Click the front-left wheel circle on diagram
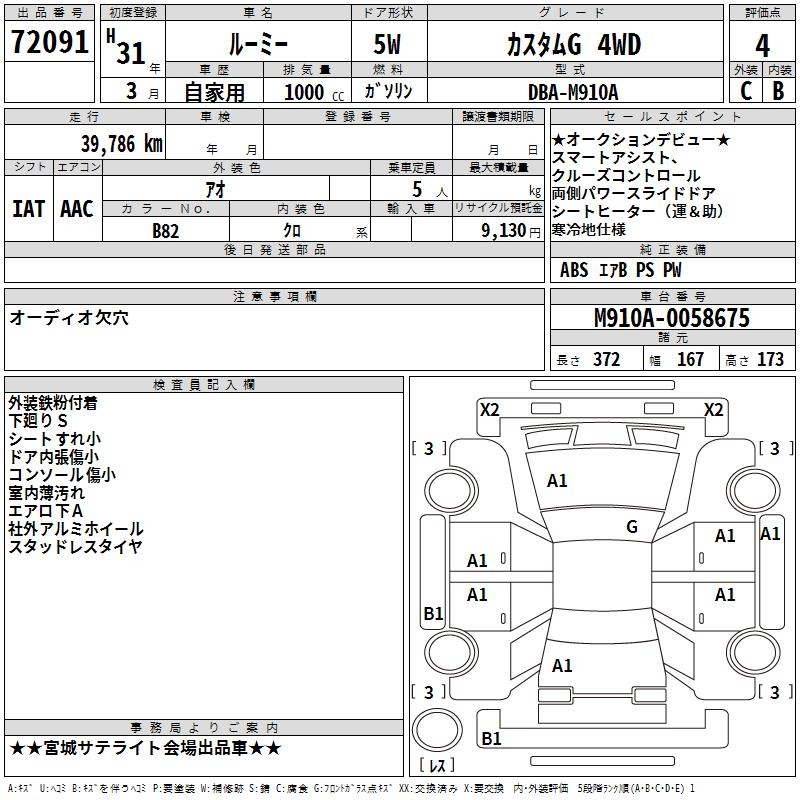Image resolution: width=800 pixels, height=800 pixels. (451, 491)
